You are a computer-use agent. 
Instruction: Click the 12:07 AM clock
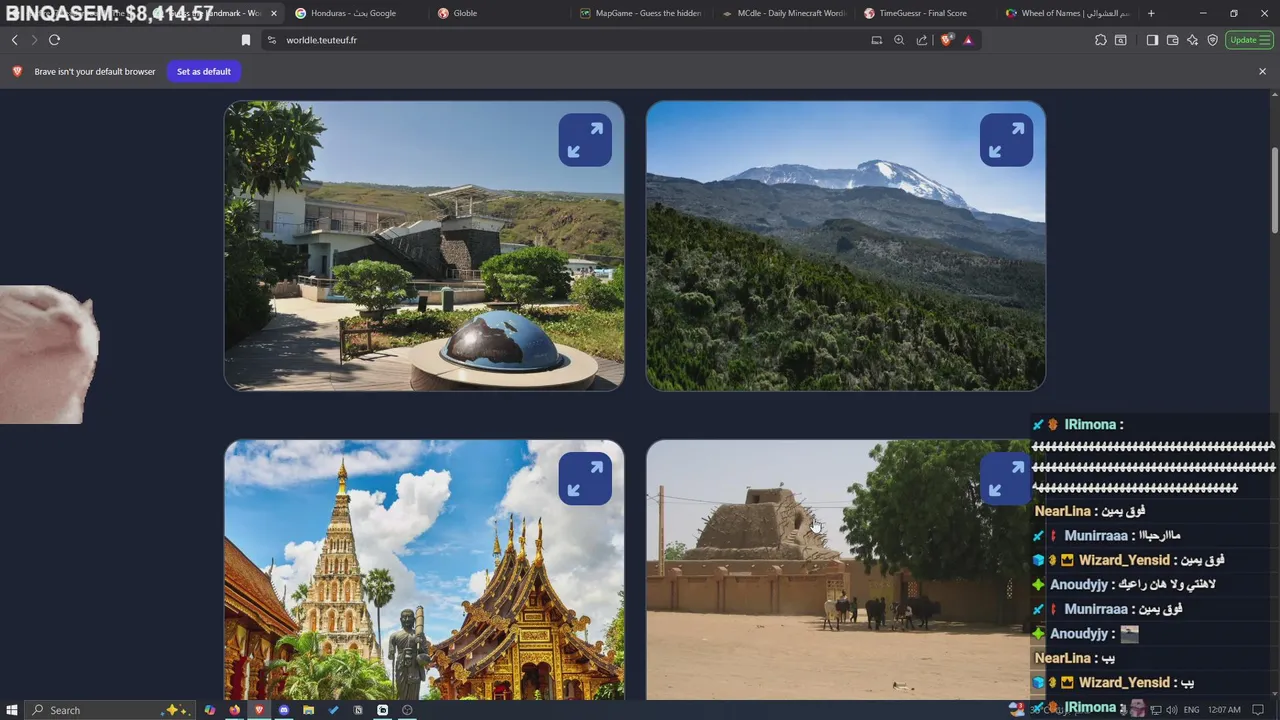point(1224,710)
